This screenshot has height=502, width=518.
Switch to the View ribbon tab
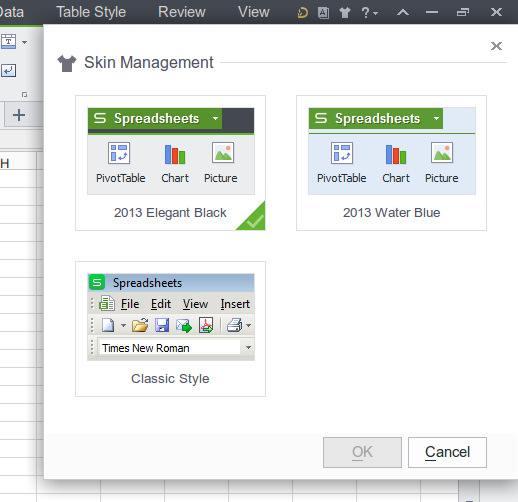click(253, 12)
